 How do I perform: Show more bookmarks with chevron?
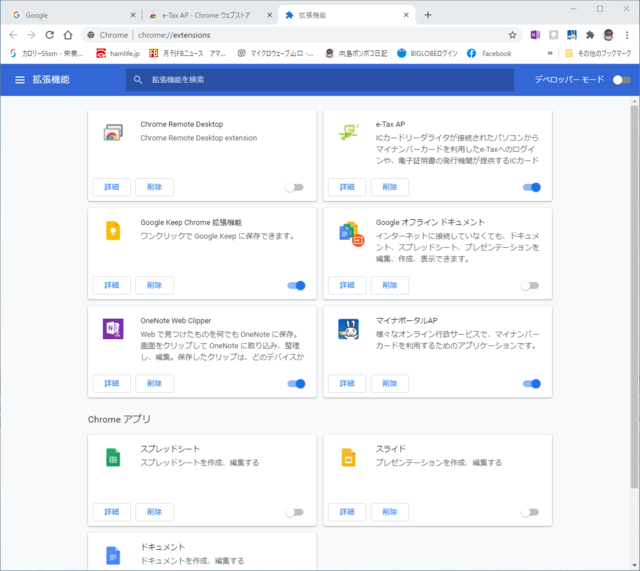click(x=550, y=53)
